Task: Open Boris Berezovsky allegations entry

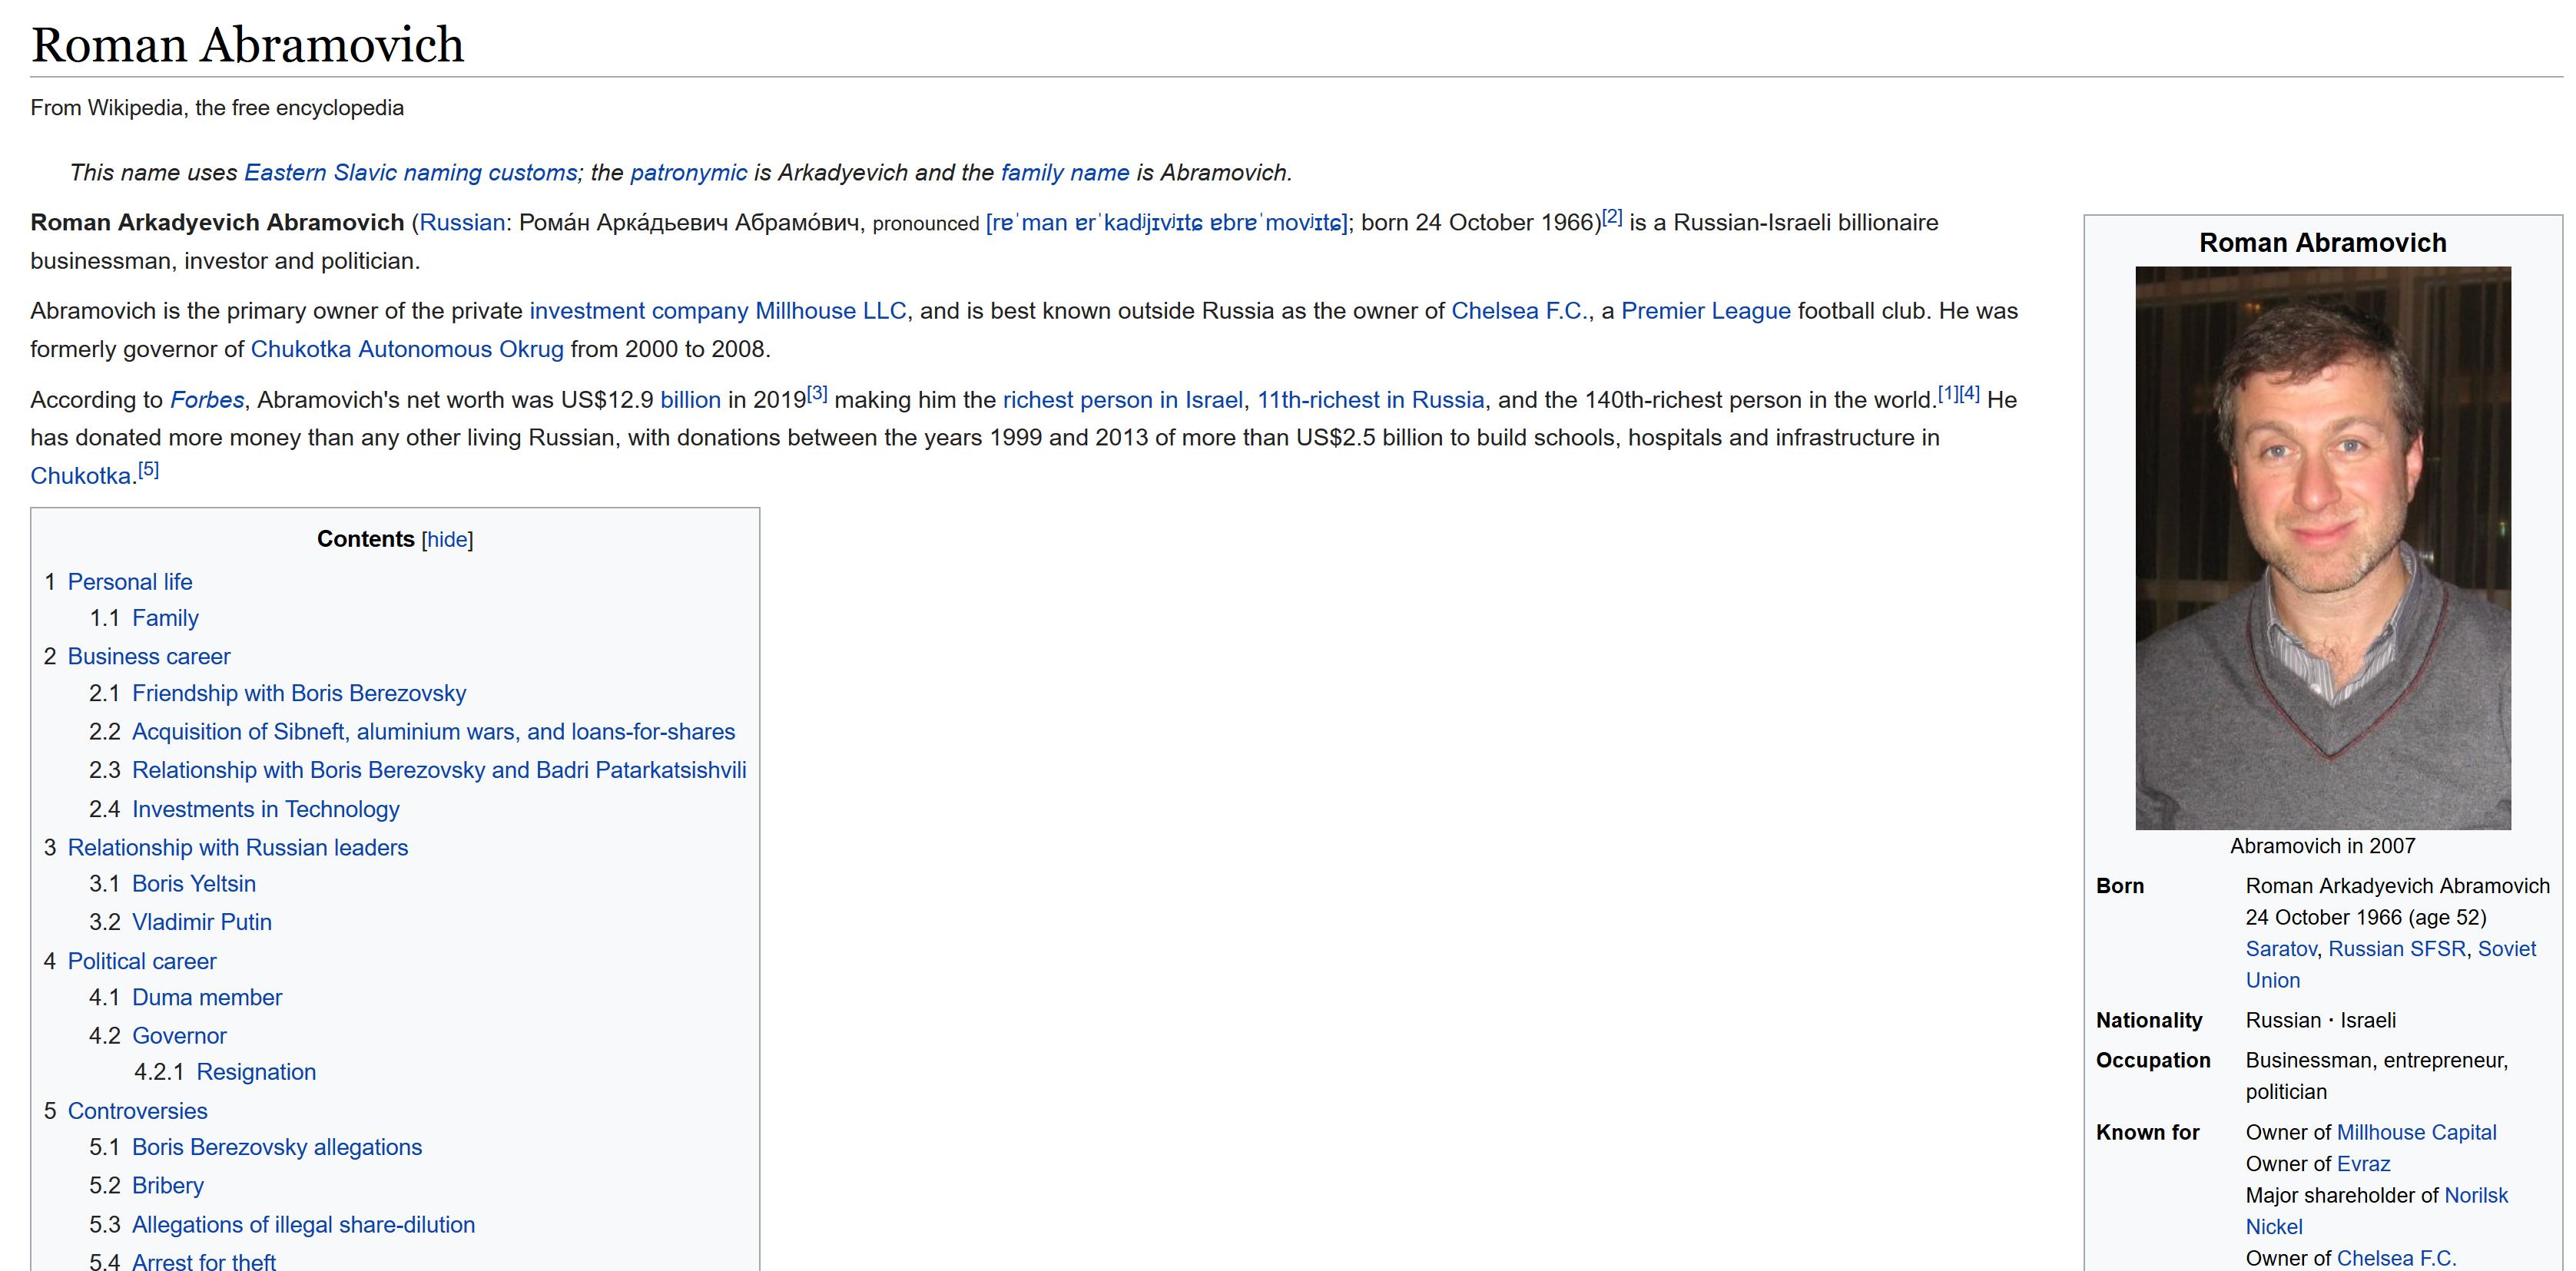Action: tap(277, 1147)
